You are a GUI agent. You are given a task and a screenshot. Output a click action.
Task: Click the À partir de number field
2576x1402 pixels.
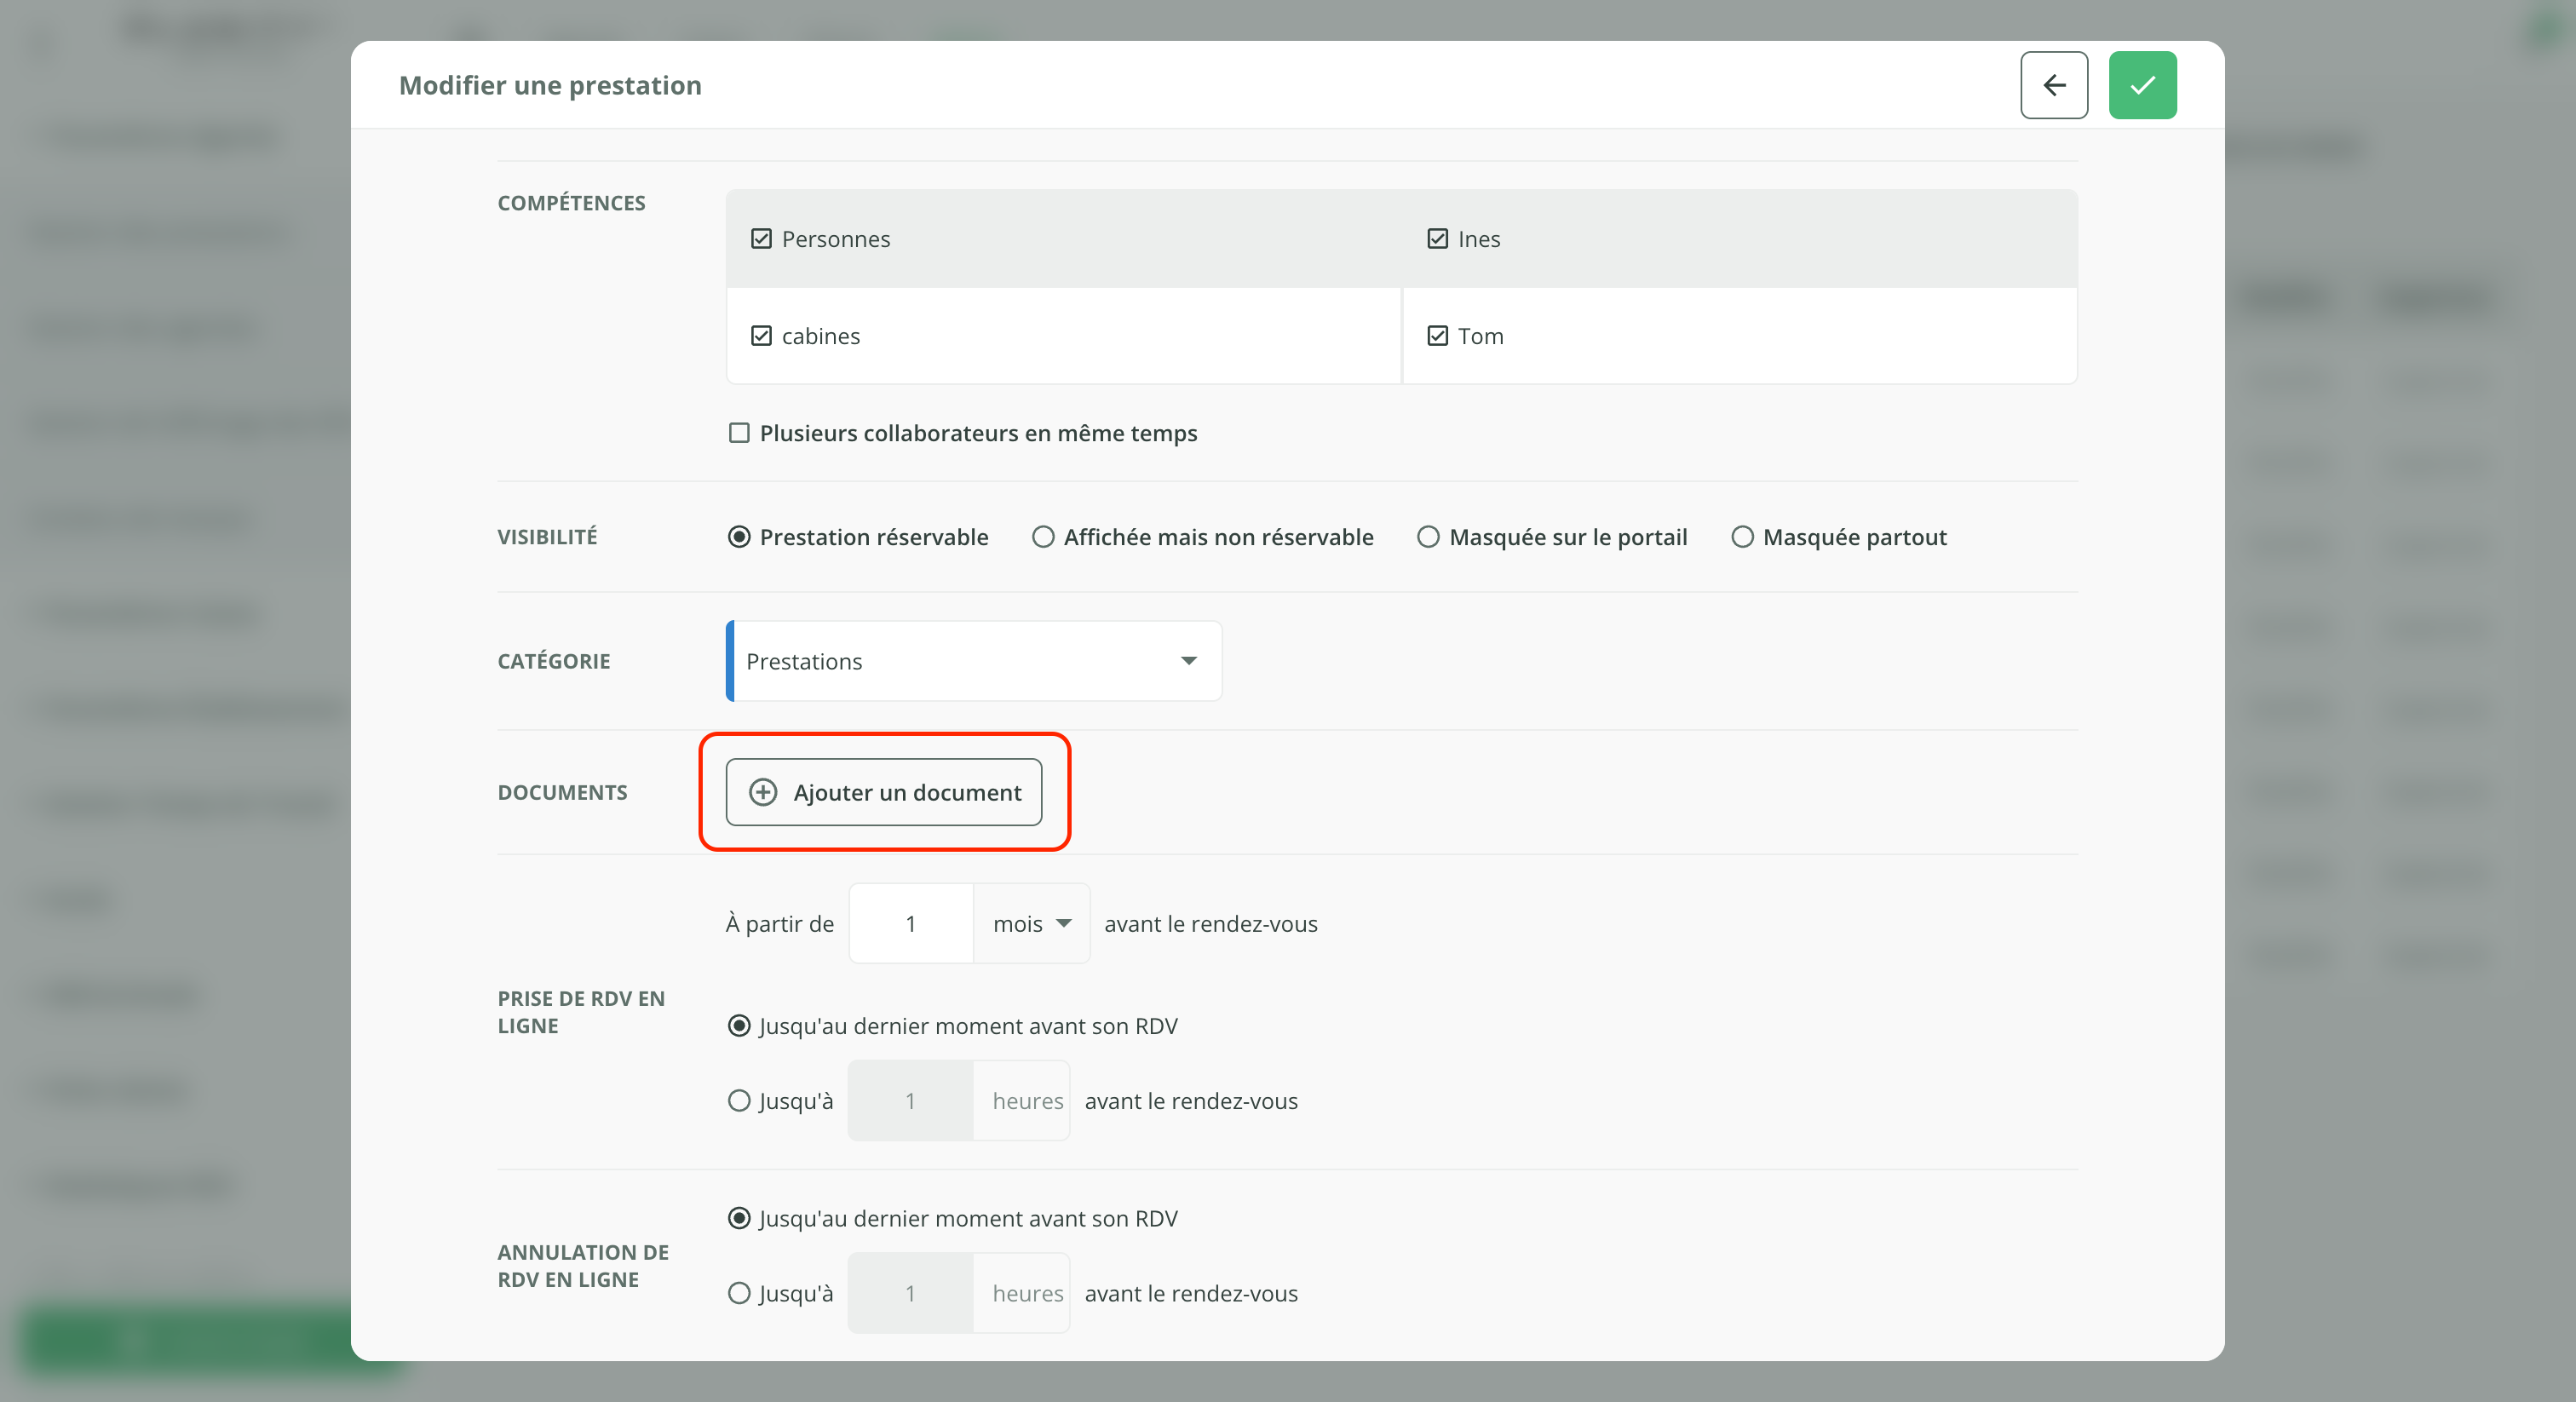coord(910,924)
